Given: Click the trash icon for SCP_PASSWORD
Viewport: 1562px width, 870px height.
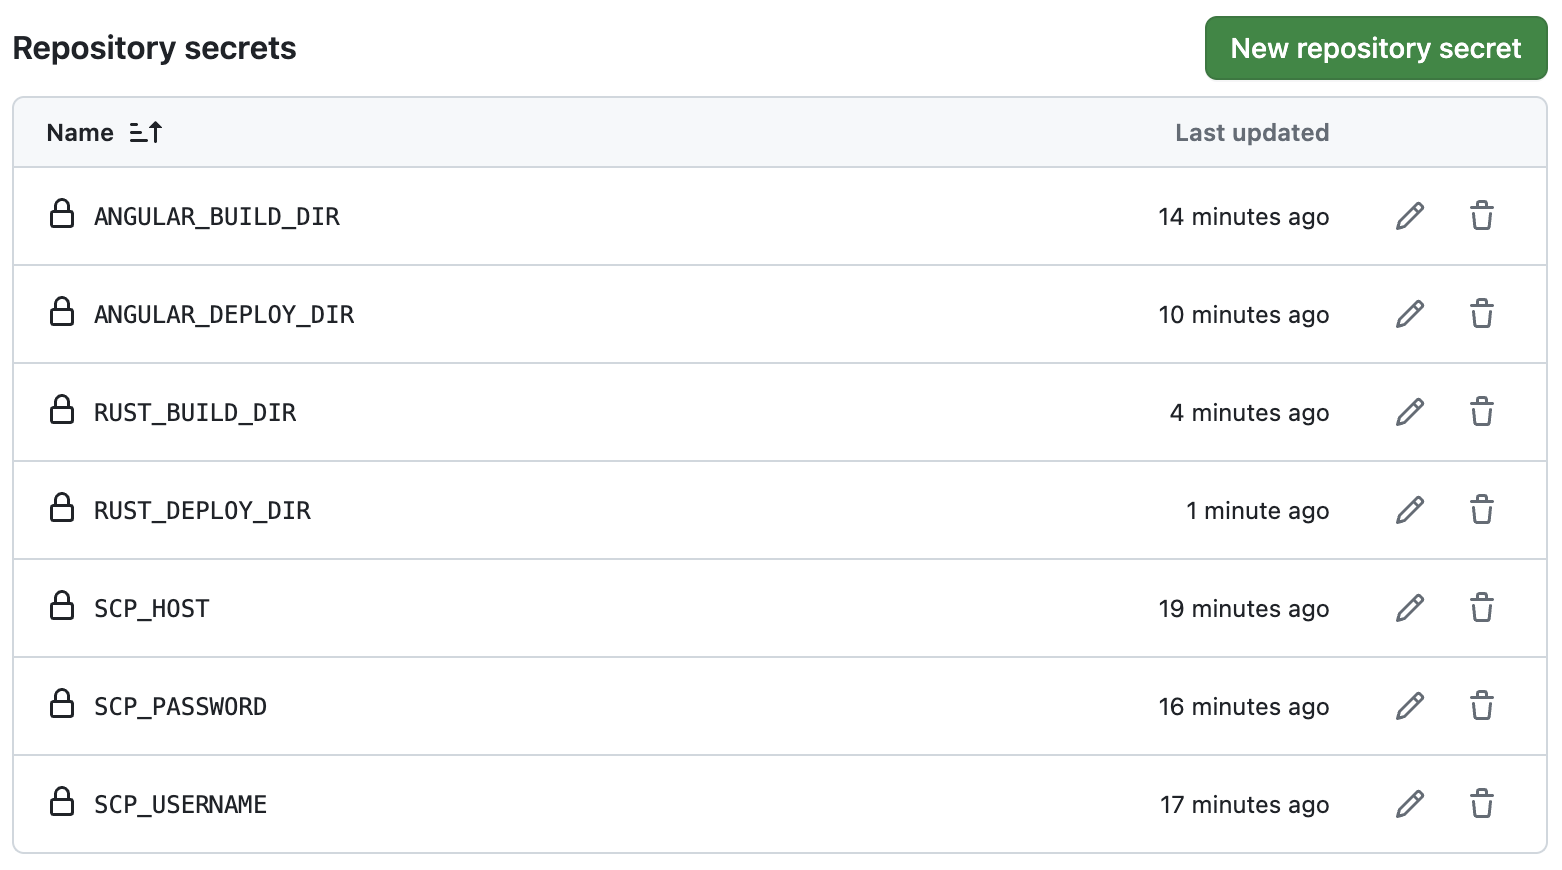Looking at the screenshot, I should (1481, 706).
